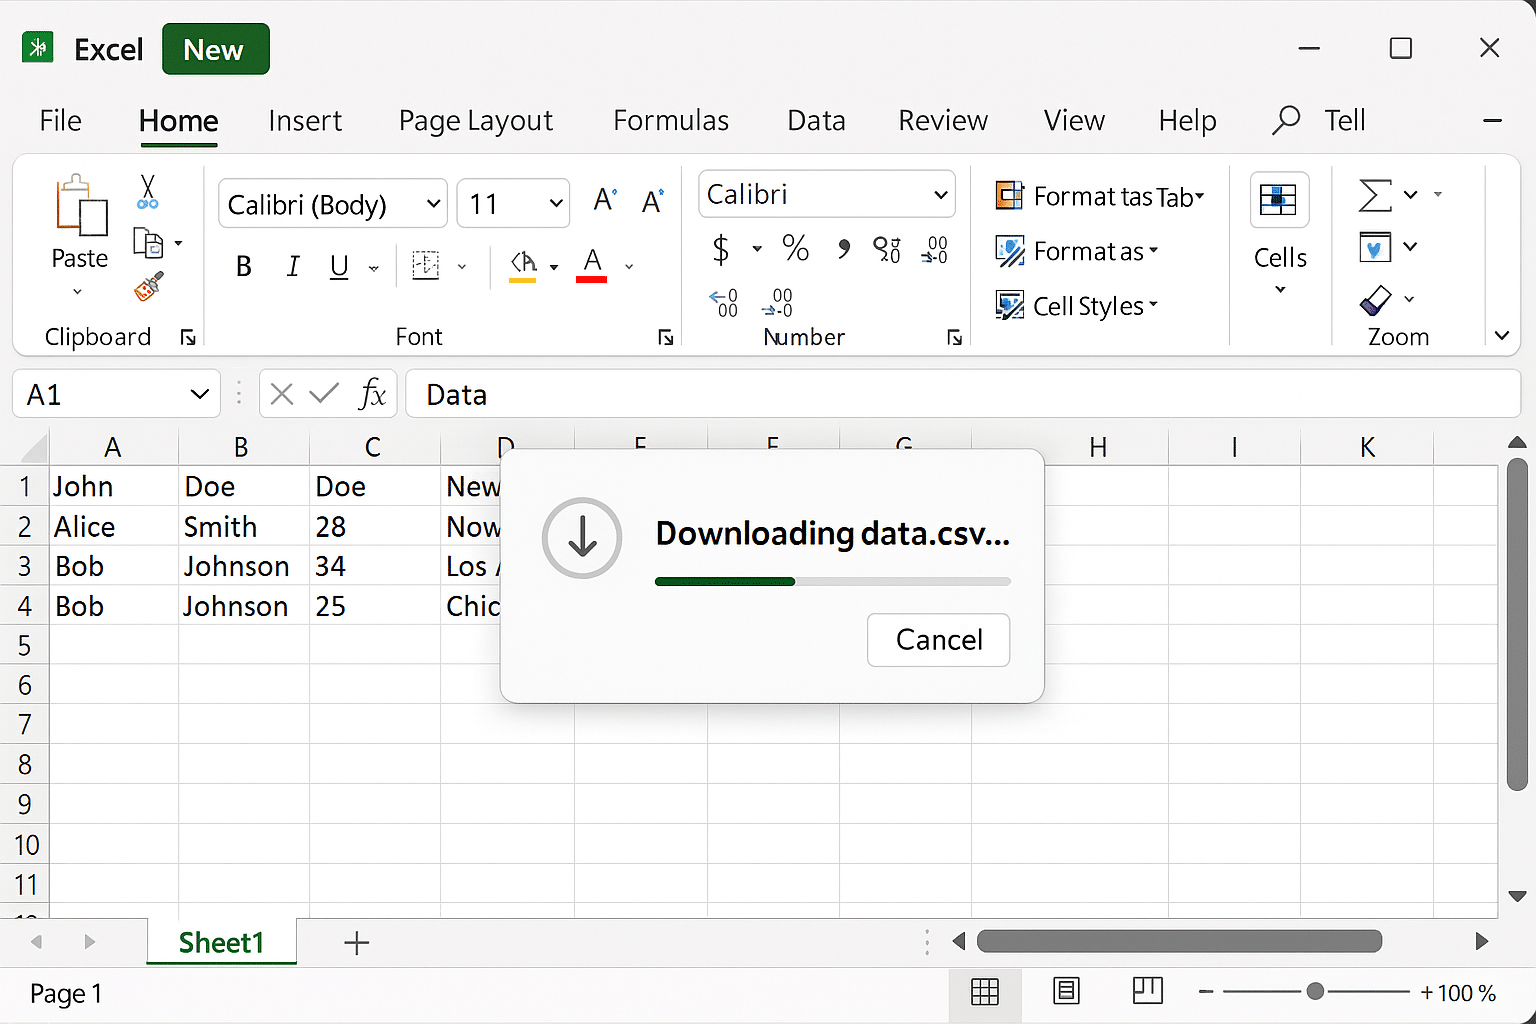Open the View tab
The image size is (1536, 1024).
pos(1074,120)
